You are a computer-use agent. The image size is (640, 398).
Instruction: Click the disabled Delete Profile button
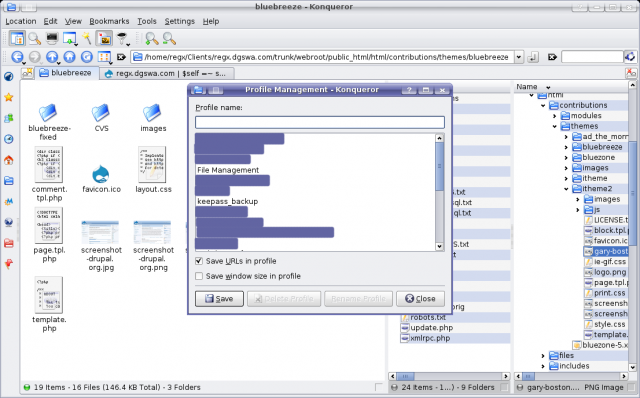284,299
